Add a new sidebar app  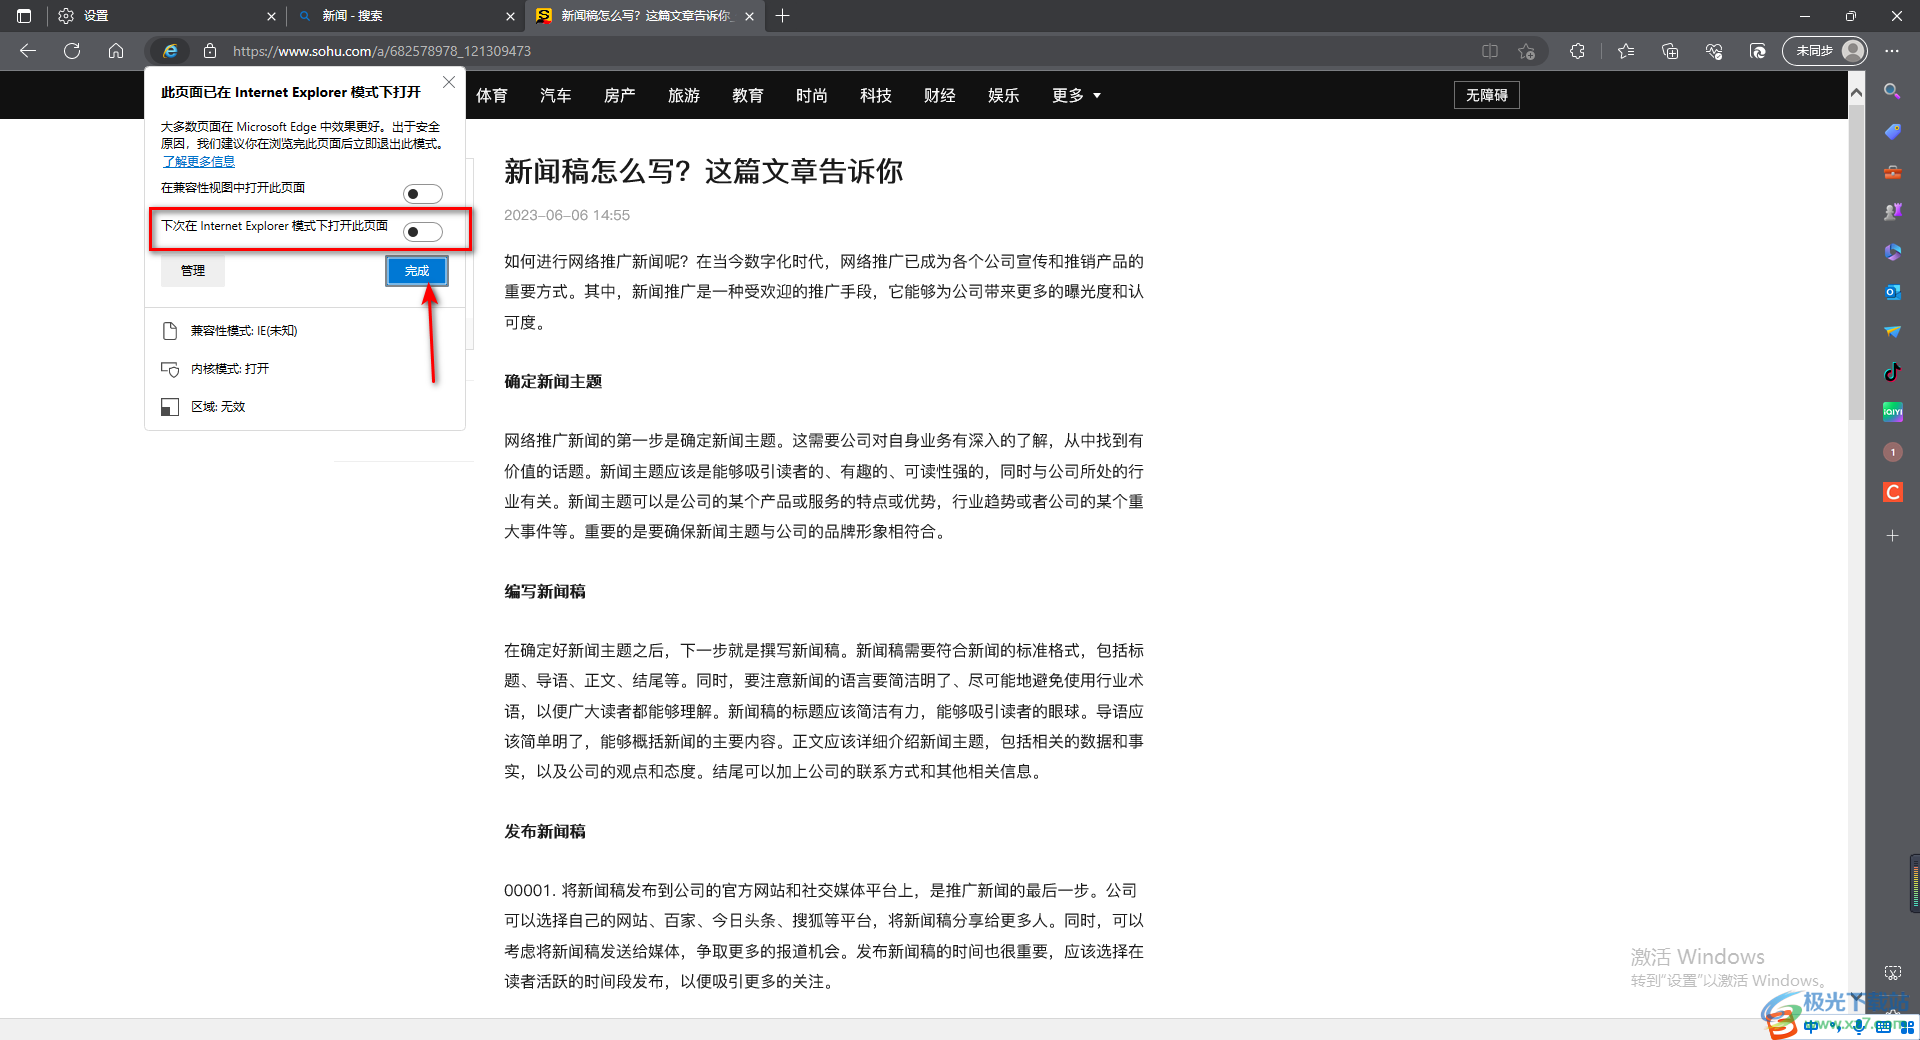coord(1892,536)
